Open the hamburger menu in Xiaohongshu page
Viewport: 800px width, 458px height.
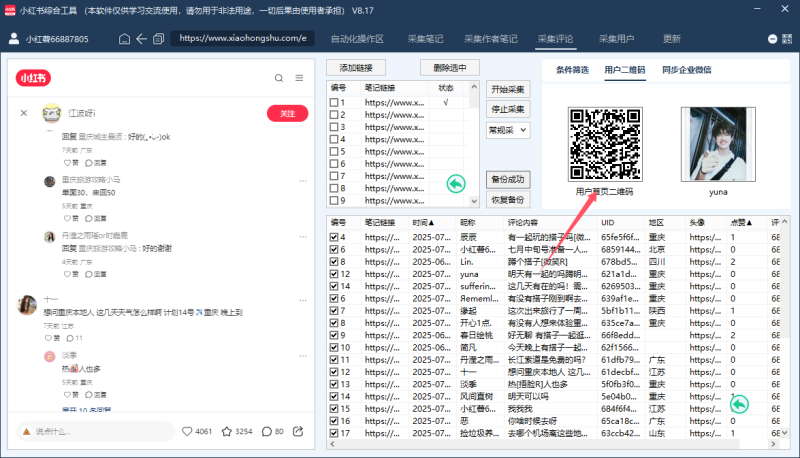pos(299,78)
